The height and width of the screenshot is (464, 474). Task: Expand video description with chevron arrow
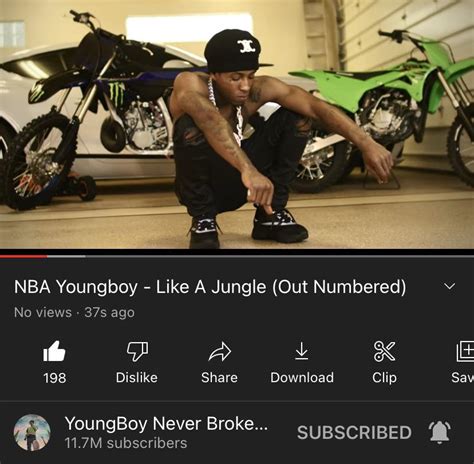tap(450, 286)
